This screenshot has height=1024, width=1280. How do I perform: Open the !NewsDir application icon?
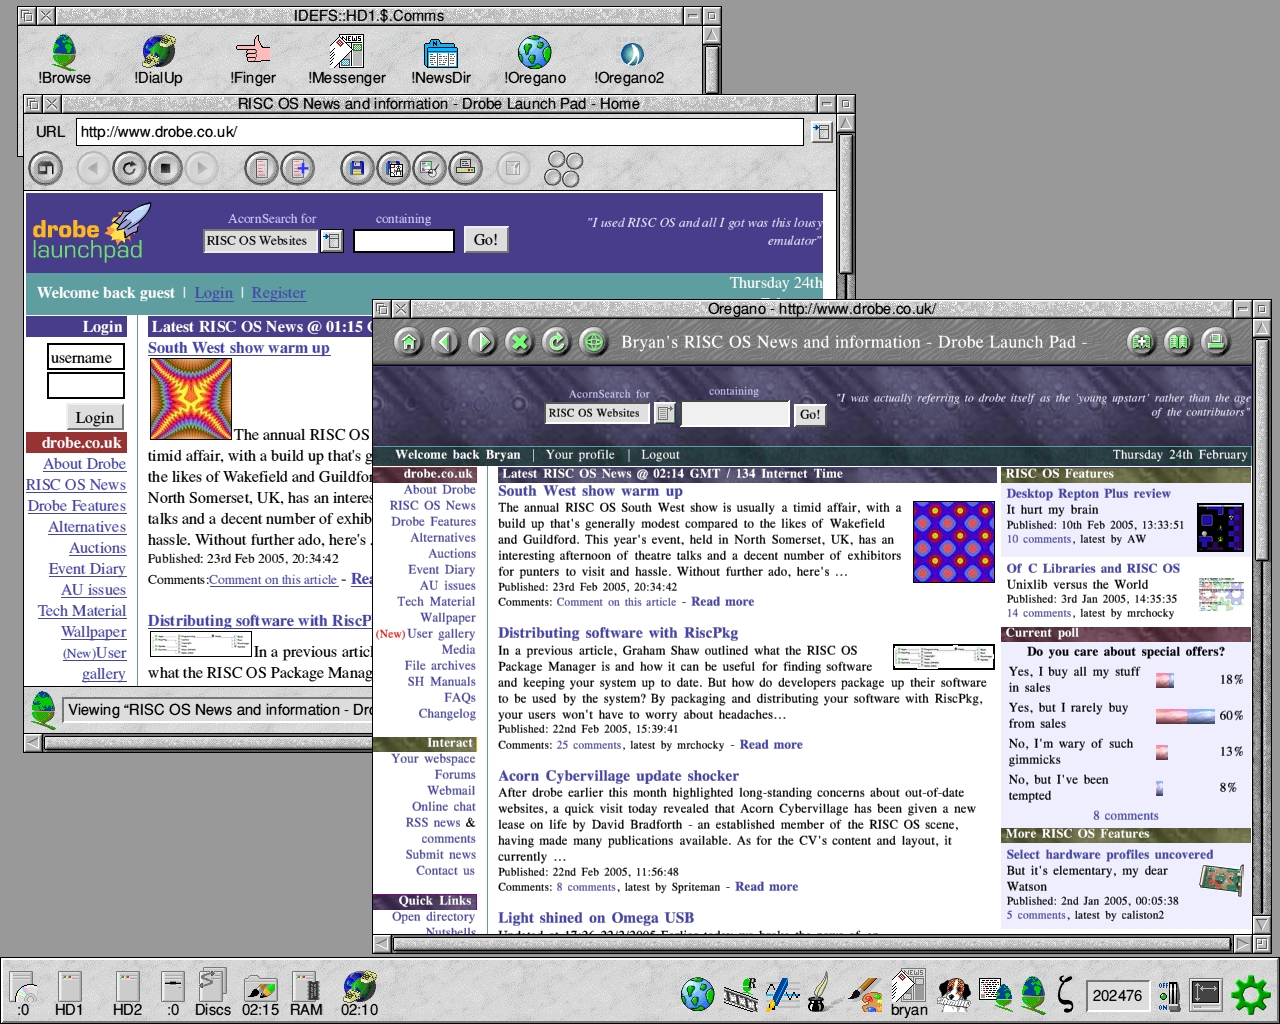(x=441, y=59)
